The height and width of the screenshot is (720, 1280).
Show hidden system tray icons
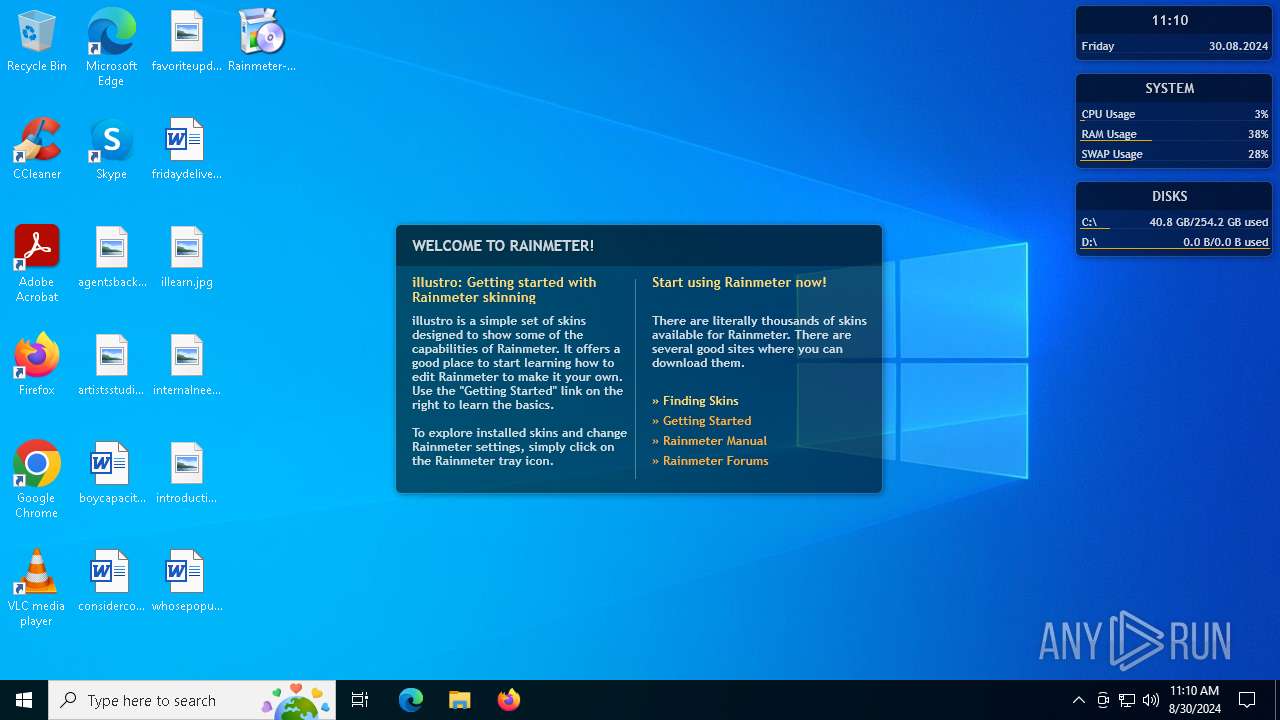1078,700
